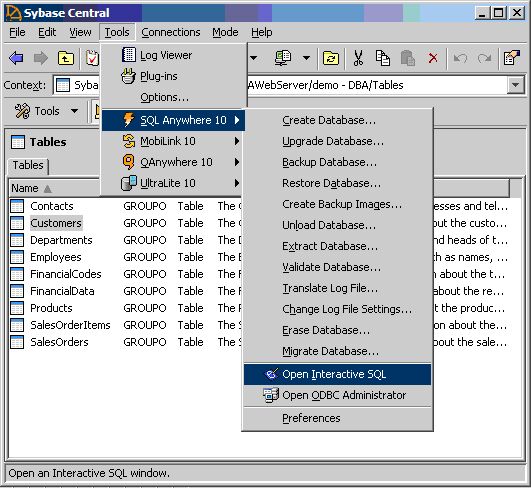
Task: Click the Redo toolbar icon
Action: 484,58
